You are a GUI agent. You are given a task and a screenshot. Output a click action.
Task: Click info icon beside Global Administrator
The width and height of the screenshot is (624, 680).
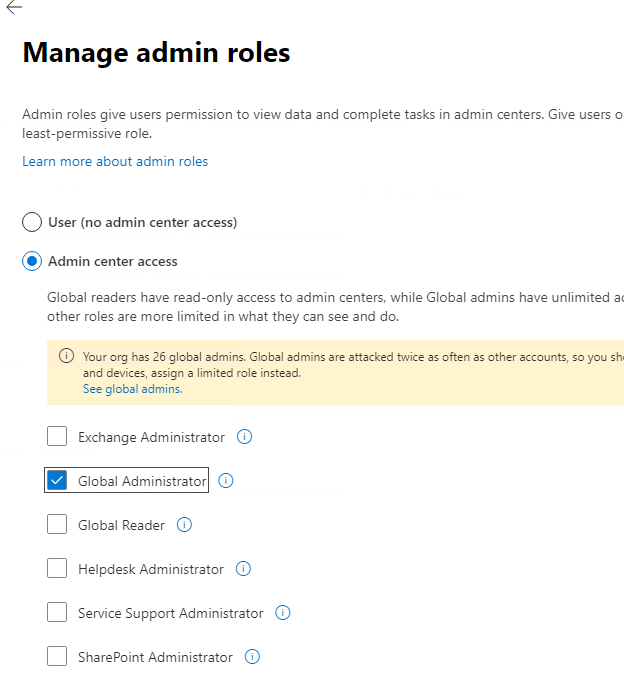pos(226,481)
